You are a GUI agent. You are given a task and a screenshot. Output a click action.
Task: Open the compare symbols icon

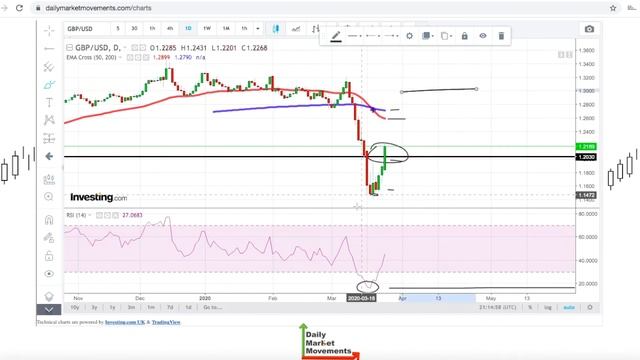pyautogui.click(x=316, y=29)
